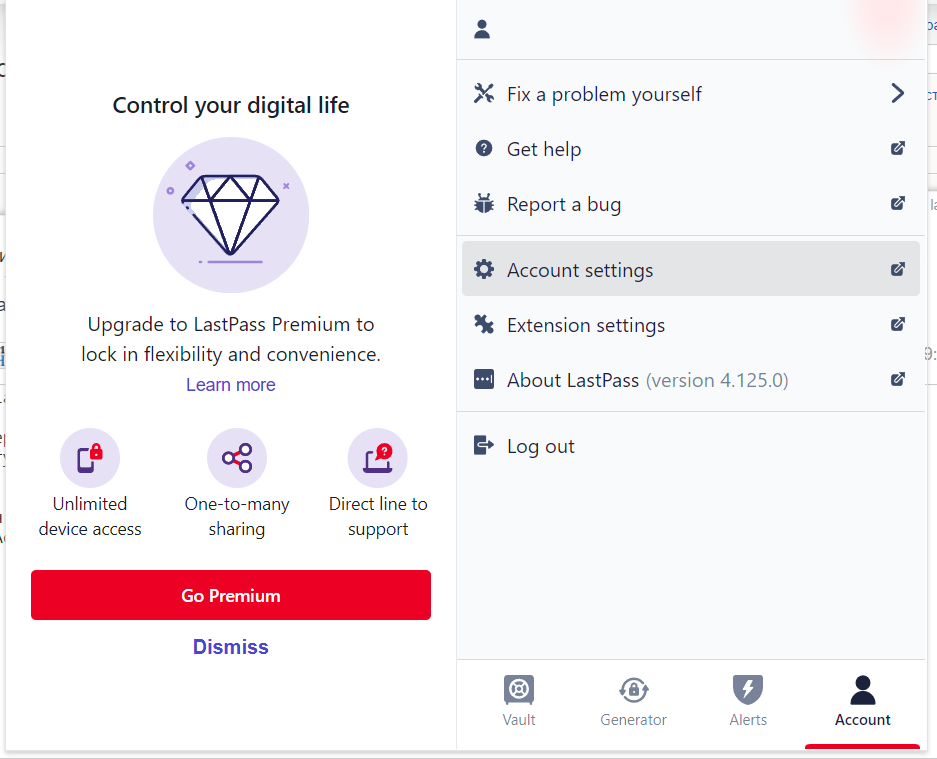Click the Extension settings puzzle icon
937x759 pixels.
[x=484, y=325]
